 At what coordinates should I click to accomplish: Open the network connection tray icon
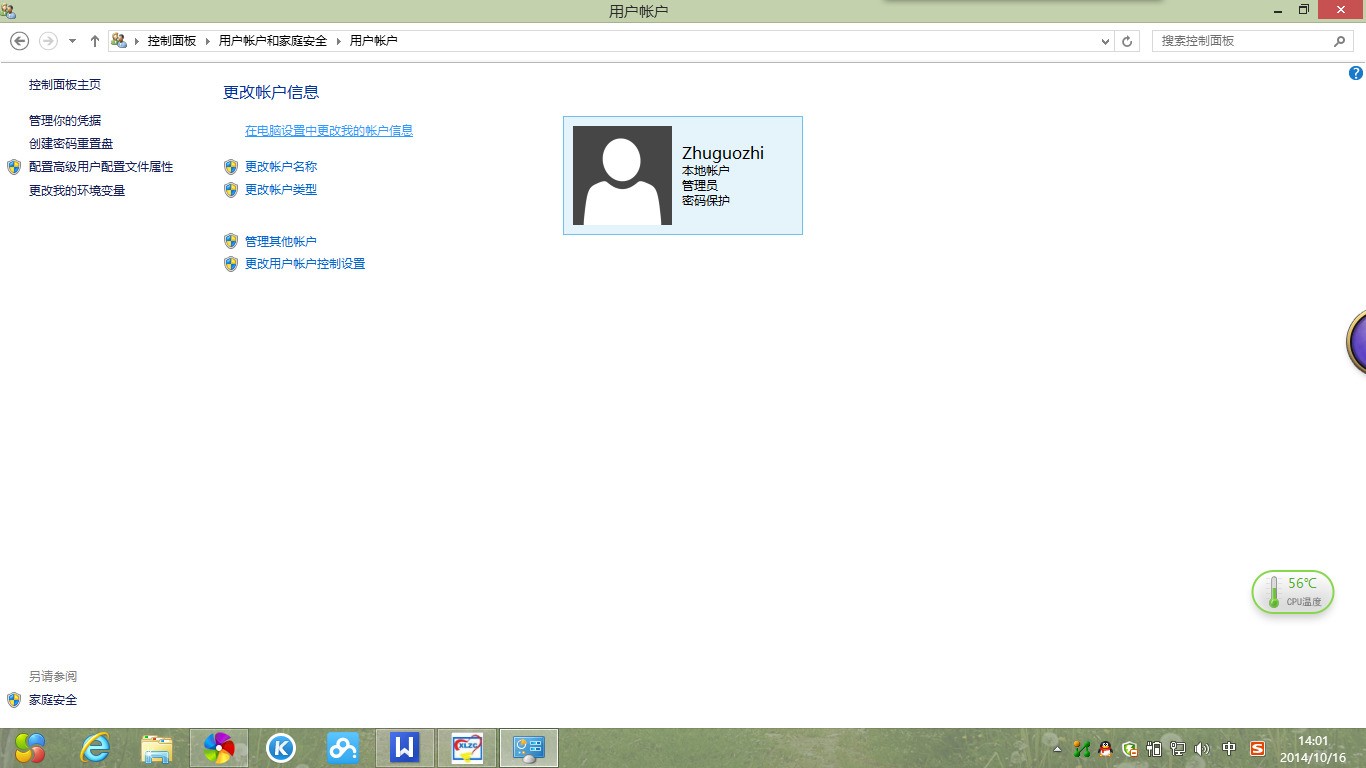1178,748
